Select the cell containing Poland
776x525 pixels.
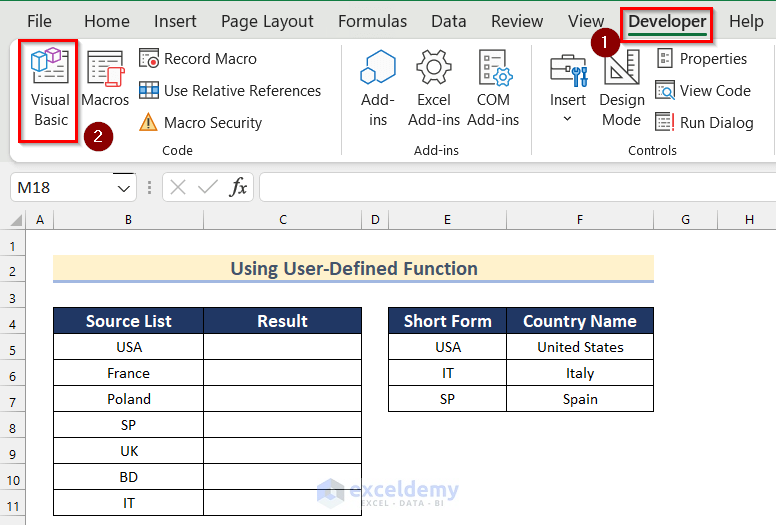point(128,399)
